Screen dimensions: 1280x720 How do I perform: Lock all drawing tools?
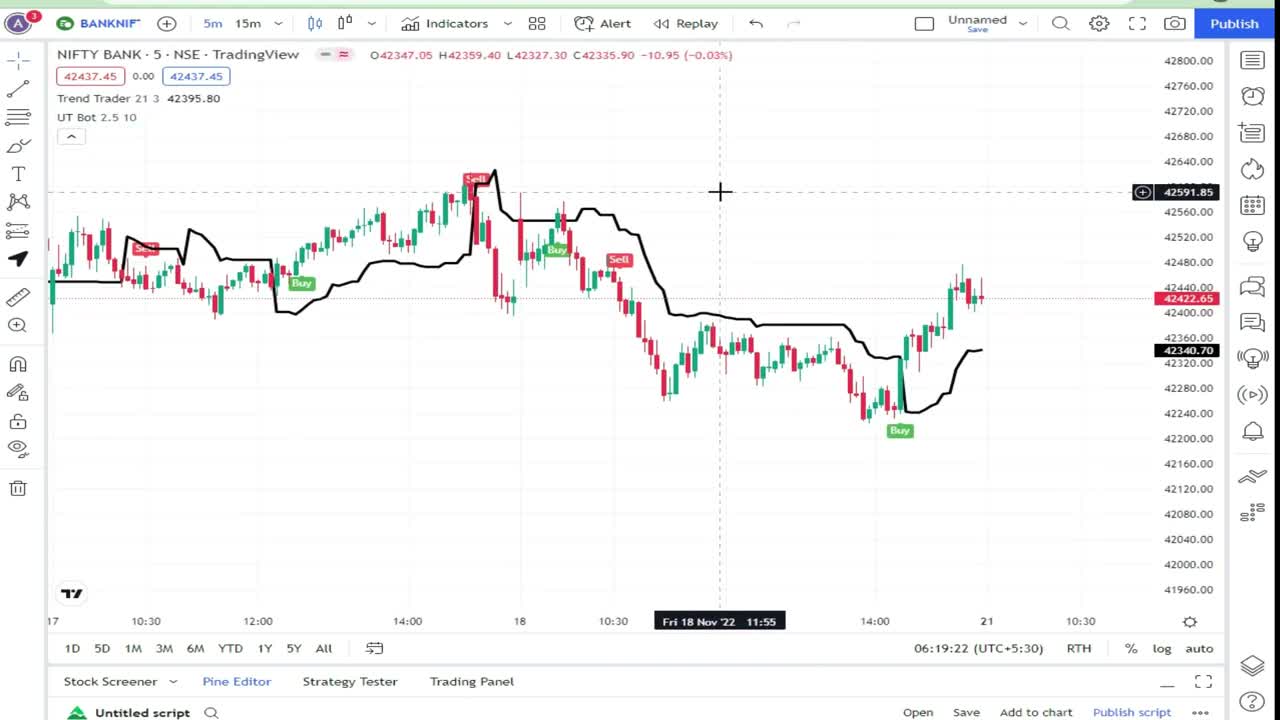coord(18,421)
